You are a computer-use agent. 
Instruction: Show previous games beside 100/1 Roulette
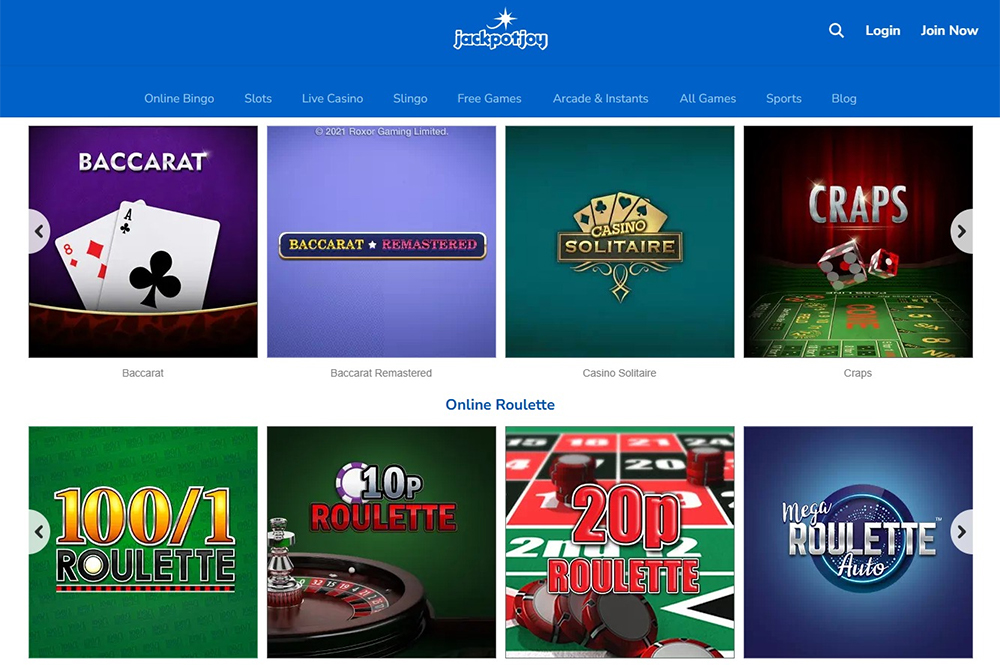pyautogui.click(x=39, y=532)
